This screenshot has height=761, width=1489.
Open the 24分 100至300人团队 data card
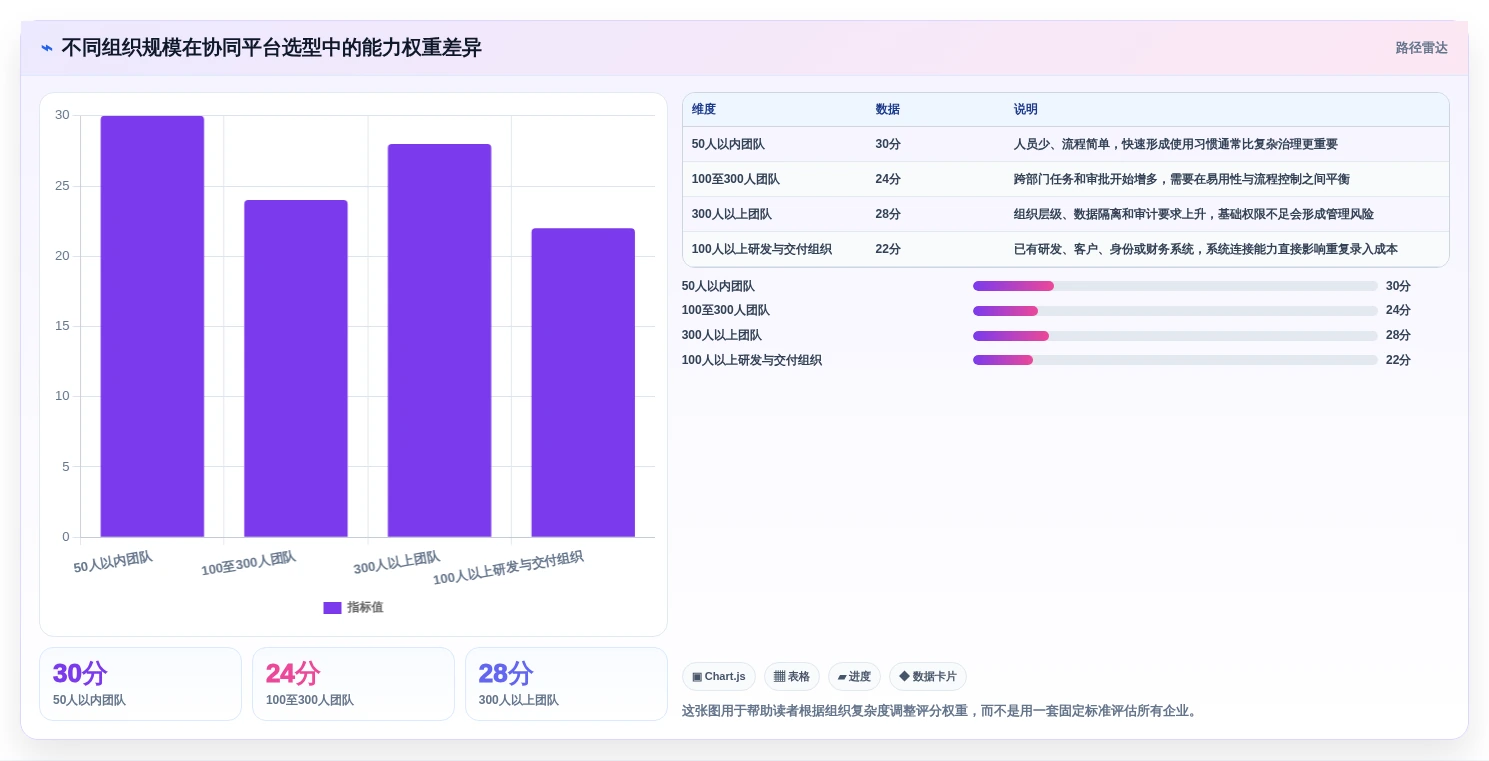click(x=353, y=684)
